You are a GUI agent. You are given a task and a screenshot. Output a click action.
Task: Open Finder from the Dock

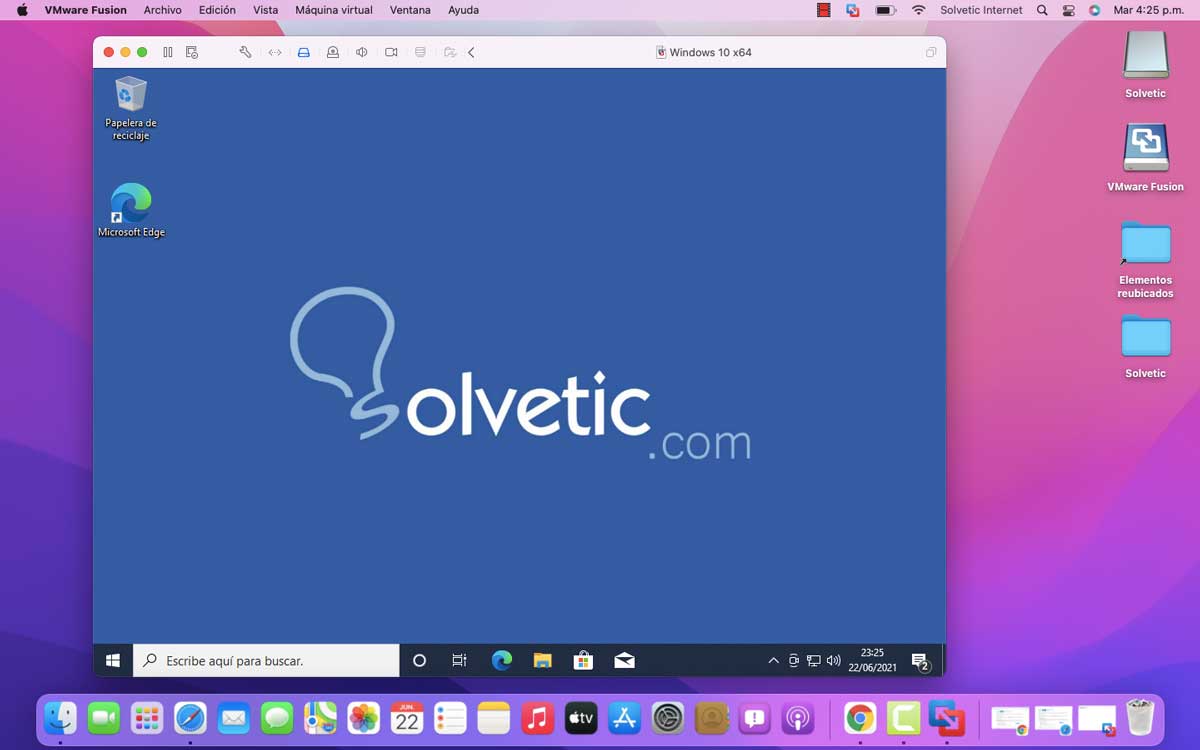(x=61, y=717)
